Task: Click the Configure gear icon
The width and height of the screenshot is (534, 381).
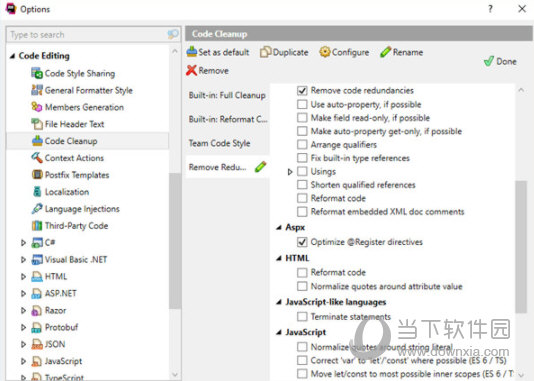Action: point(325,52)
